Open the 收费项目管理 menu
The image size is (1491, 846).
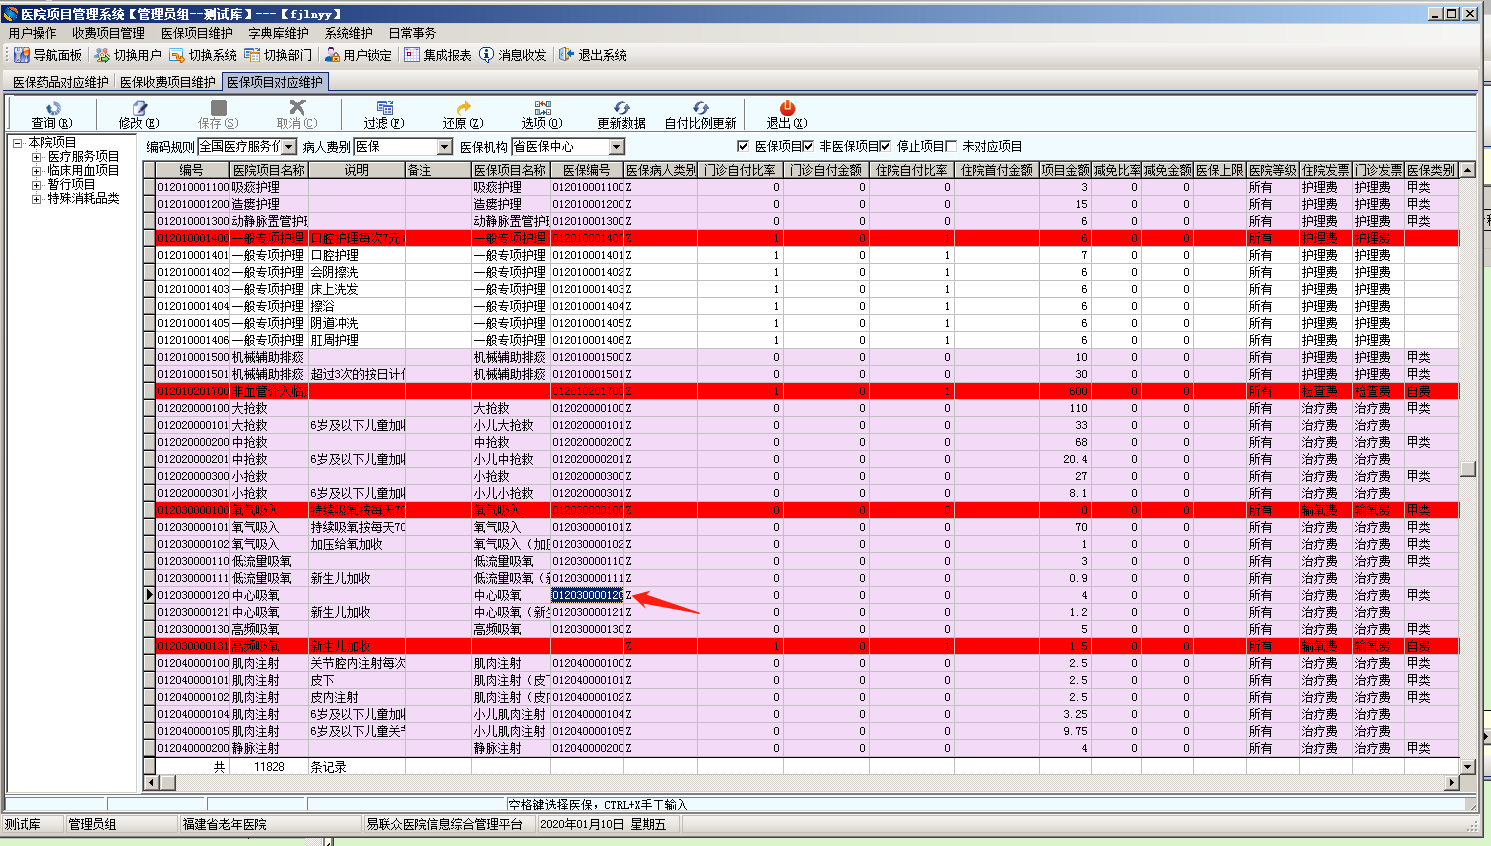coord(108,33)
